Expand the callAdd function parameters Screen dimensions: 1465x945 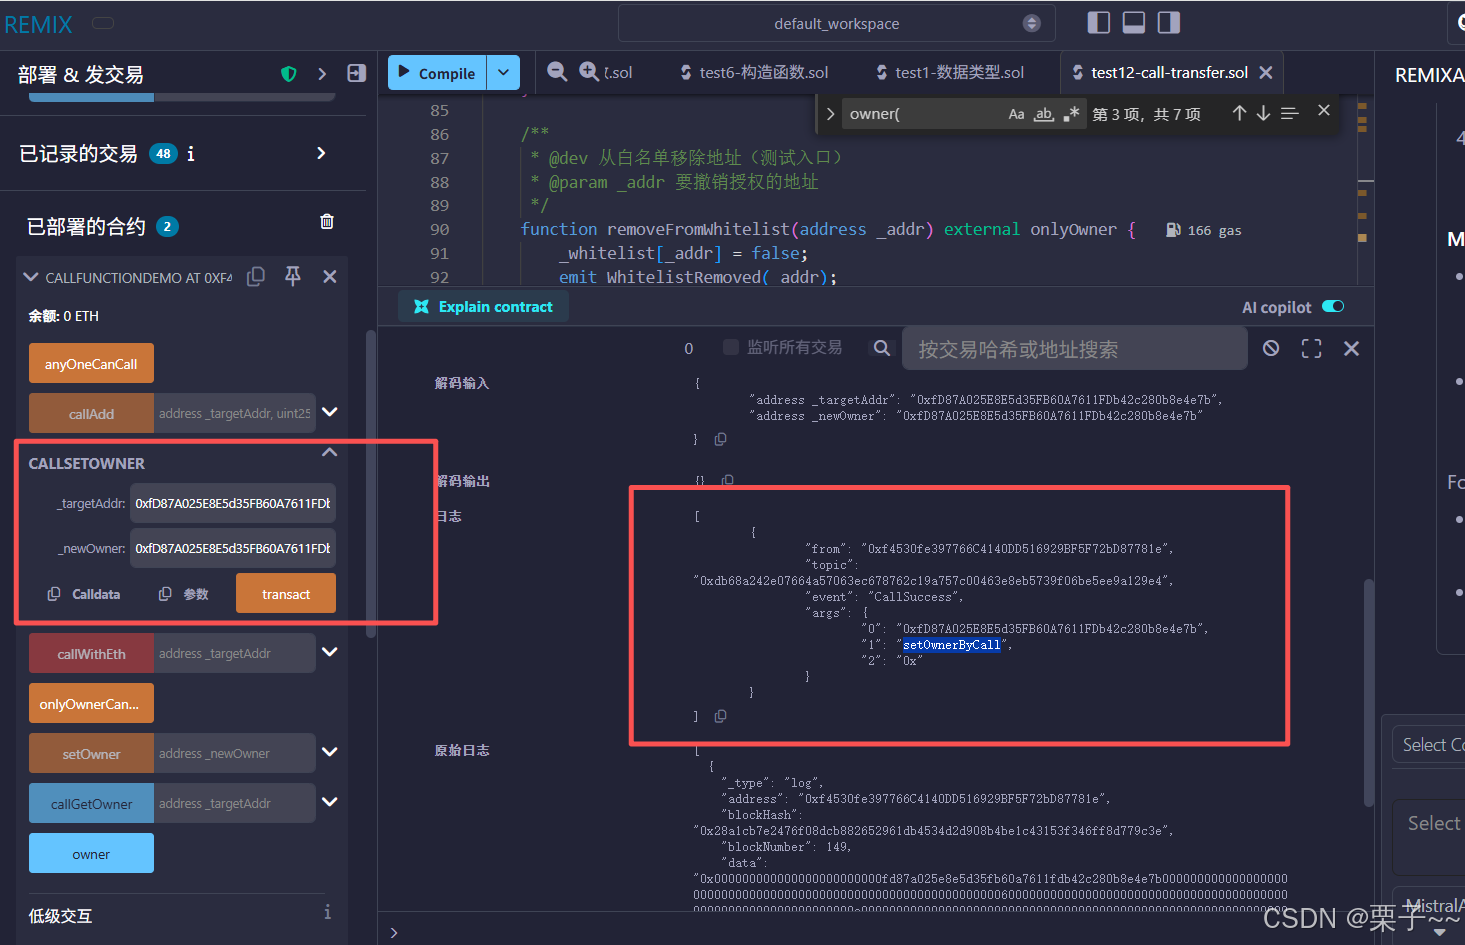pyautogui.click(x=330, y=412)
